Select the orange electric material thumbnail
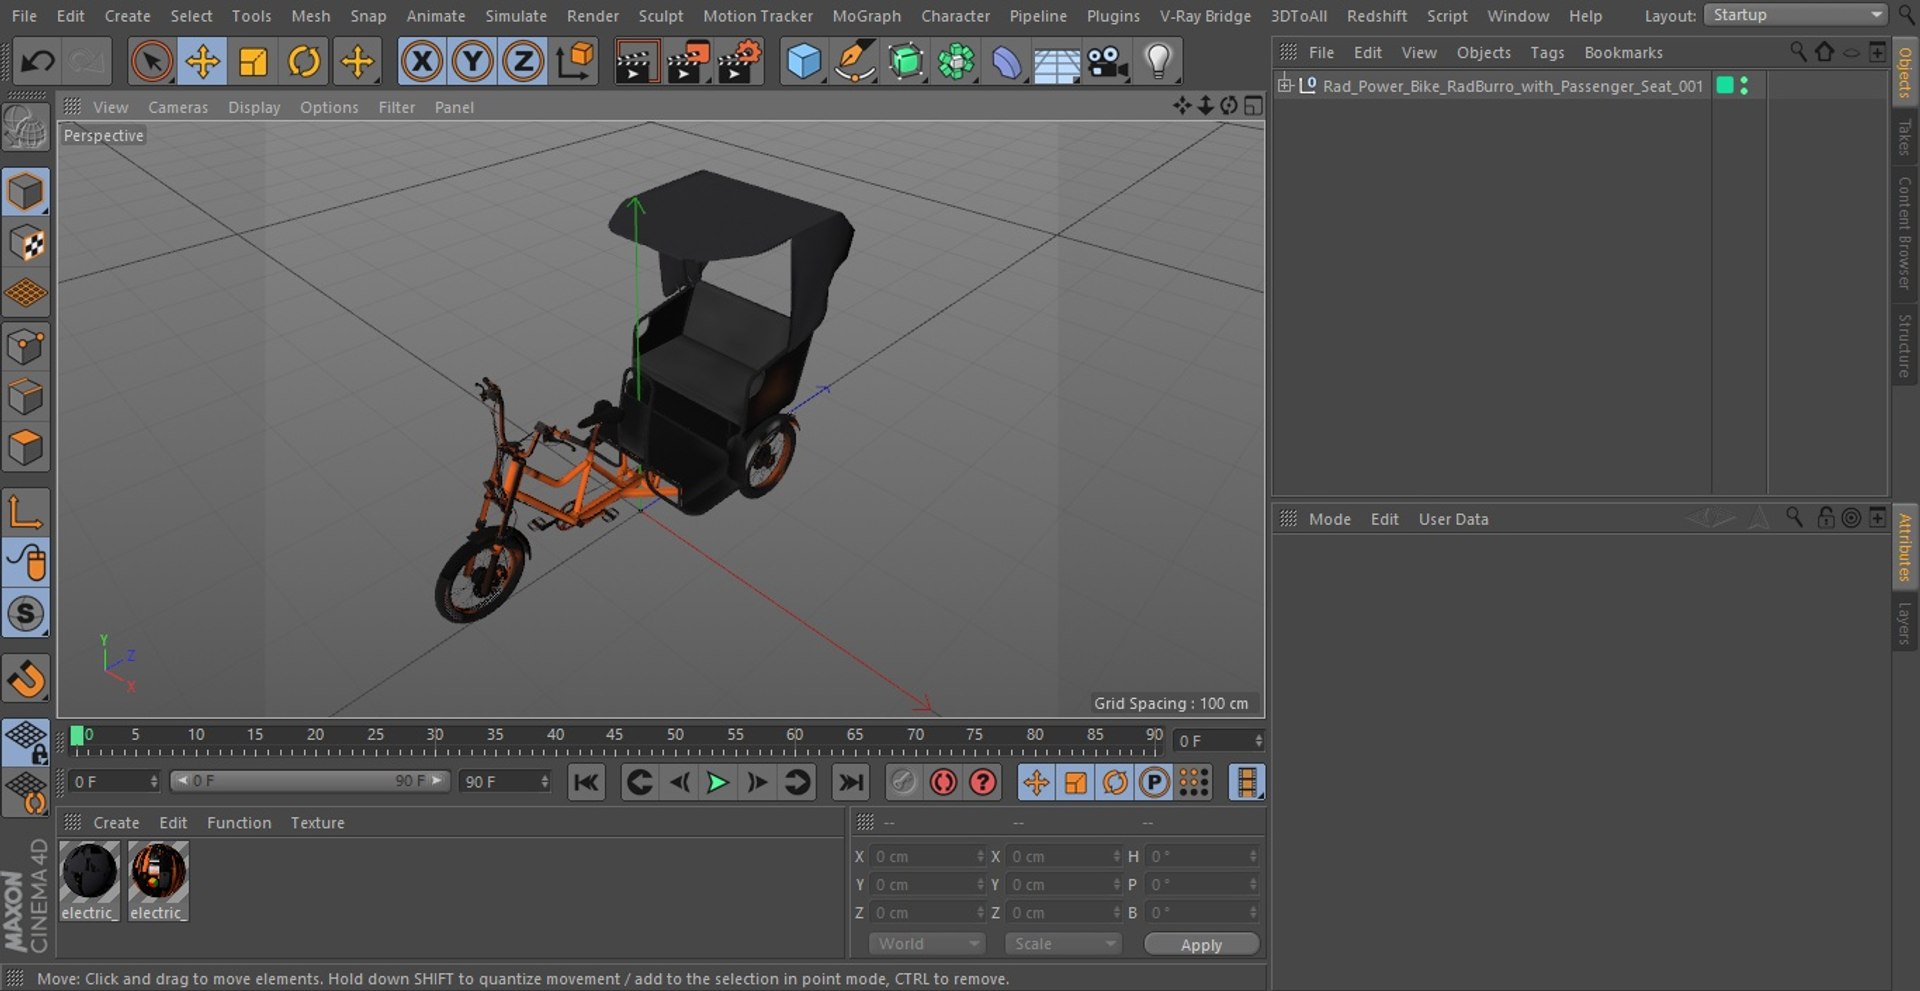Screen dimensions: 1920x991 (x=158, y=871)
